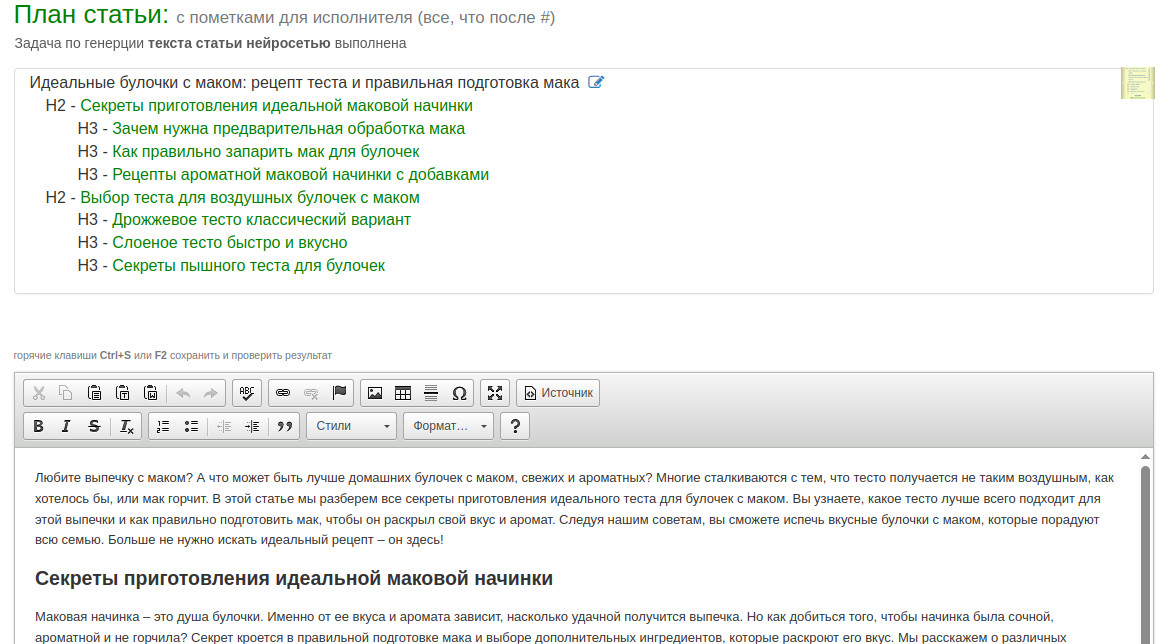This screenshot has height=644, width=1175.
Task: Apply Italic formatting
Action: 66,426
